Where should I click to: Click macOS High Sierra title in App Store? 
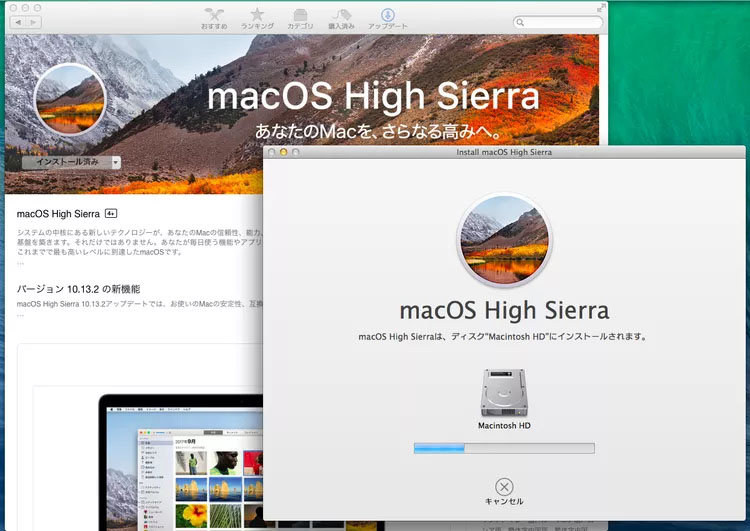pos(58,214)
